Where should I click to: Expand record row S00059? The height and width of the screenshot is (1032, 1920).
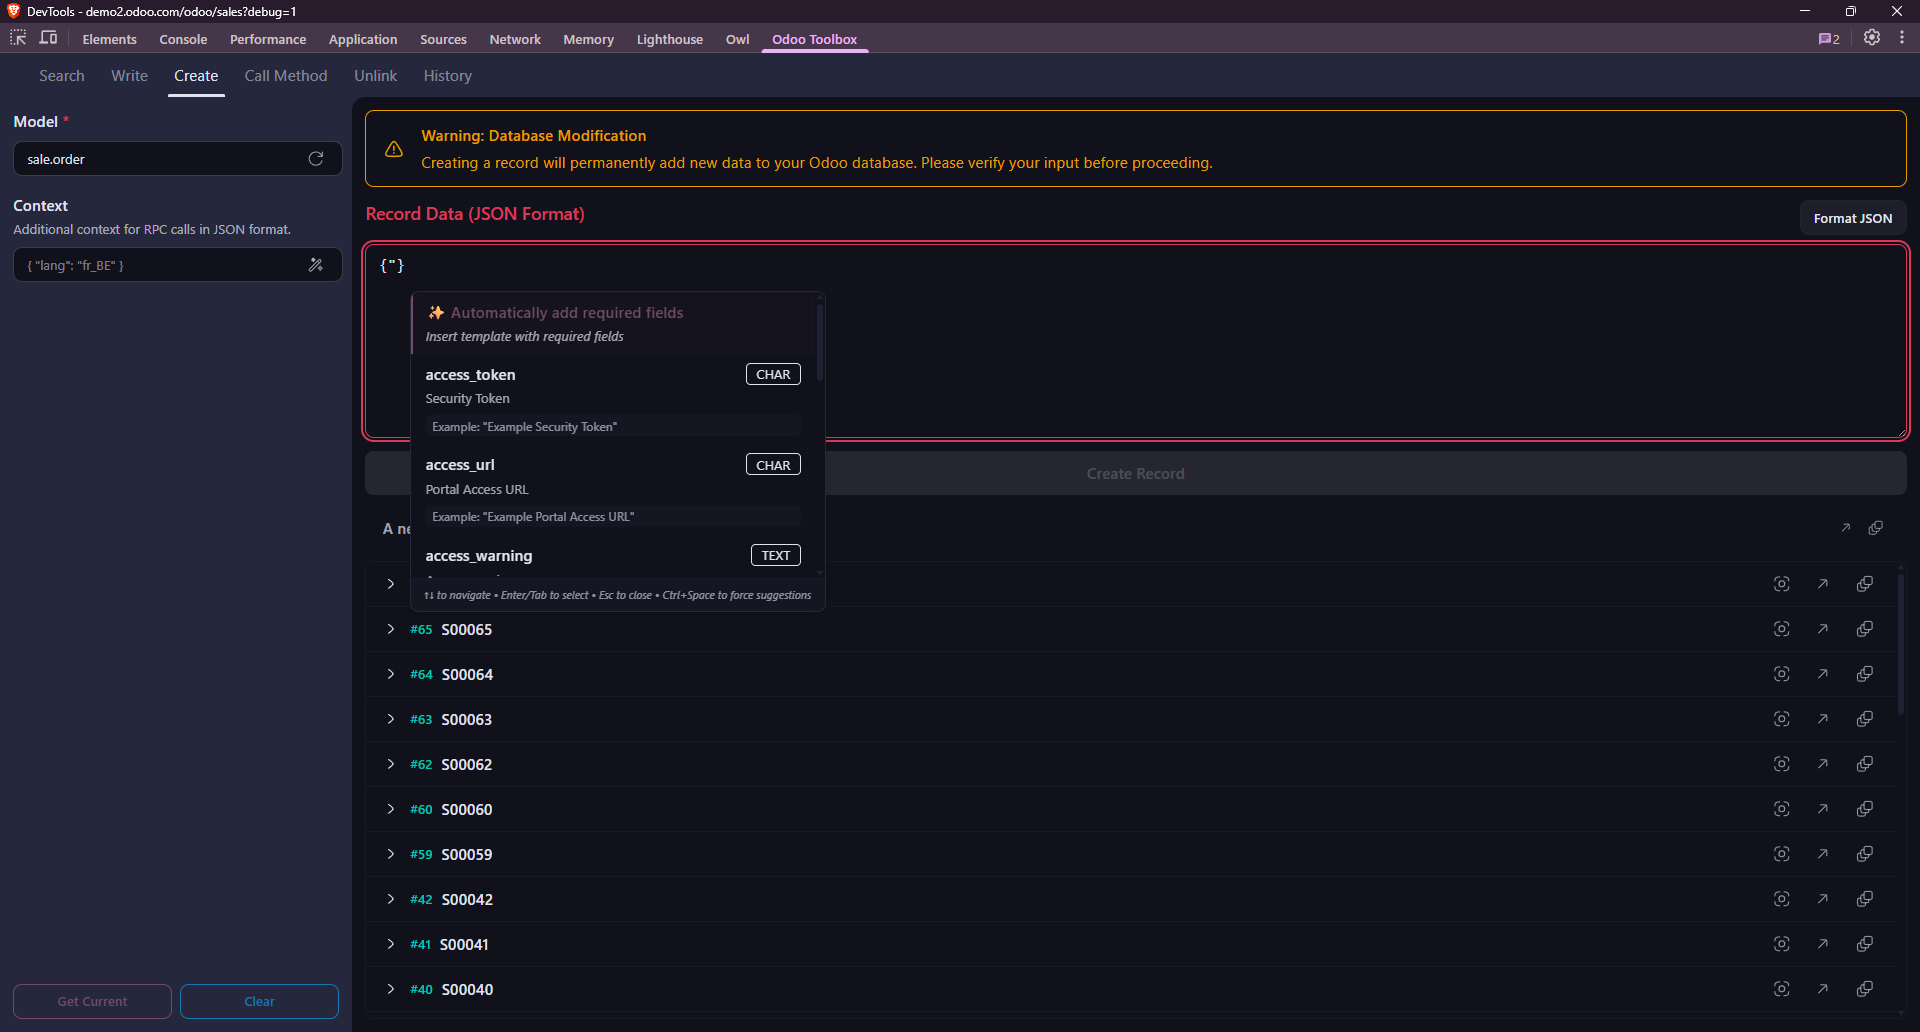point(390,853)
